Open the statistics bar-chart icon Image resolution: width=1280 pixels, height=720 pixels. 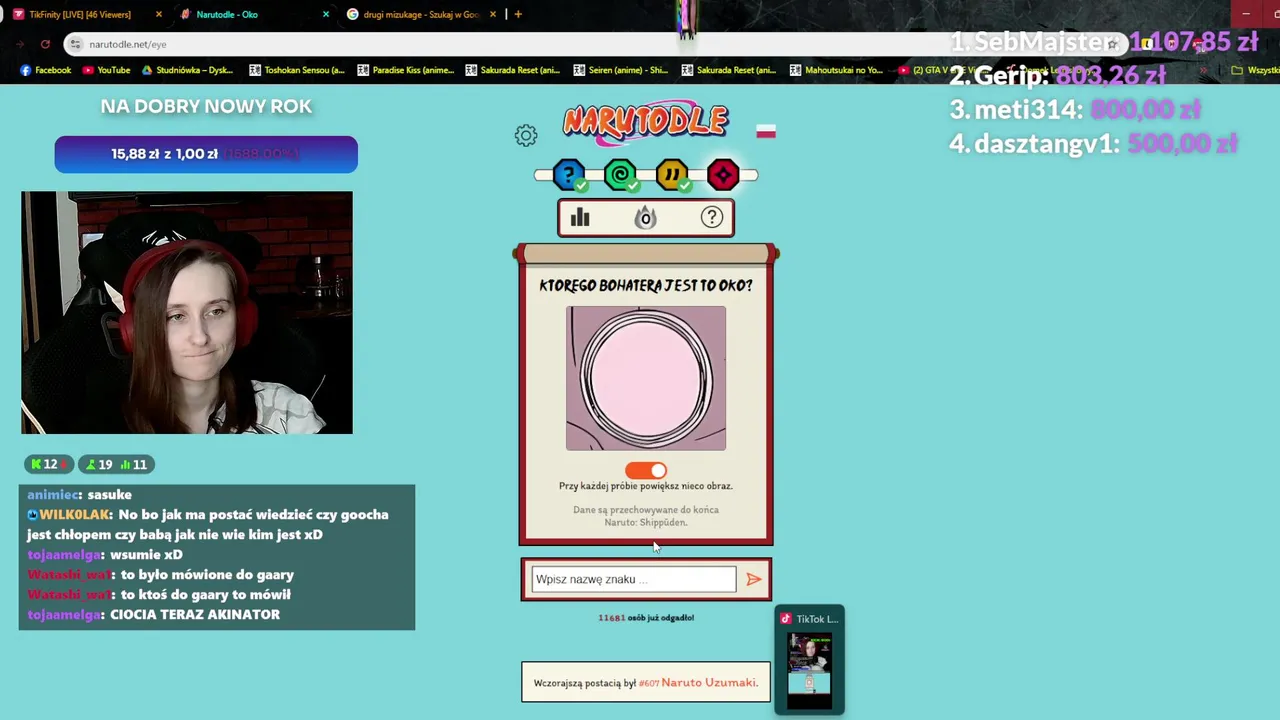click(x=580, y=217)
